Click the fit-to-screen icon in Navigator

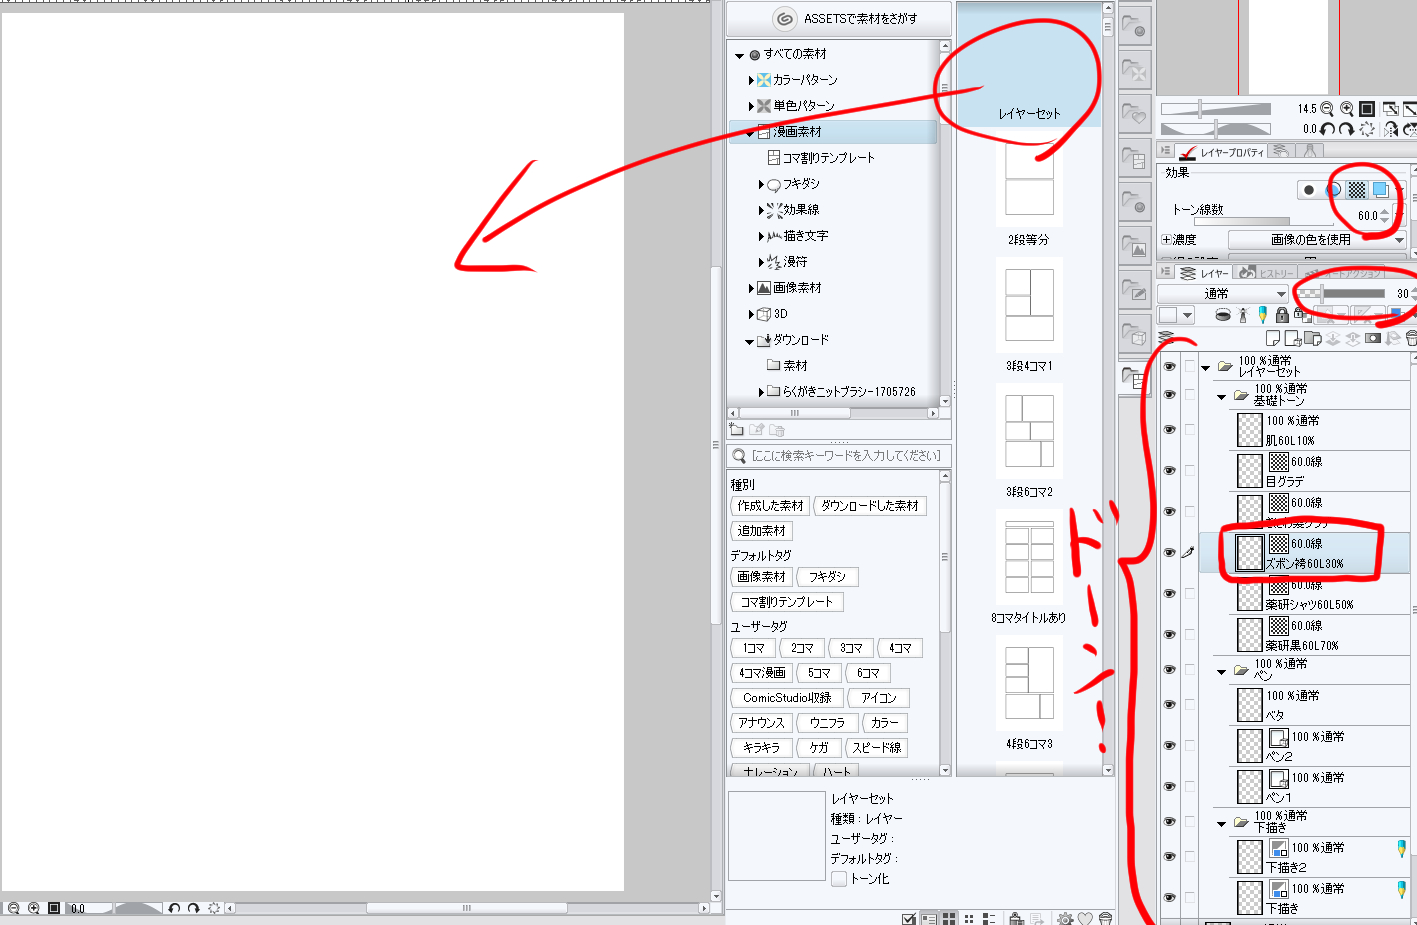1367,109
